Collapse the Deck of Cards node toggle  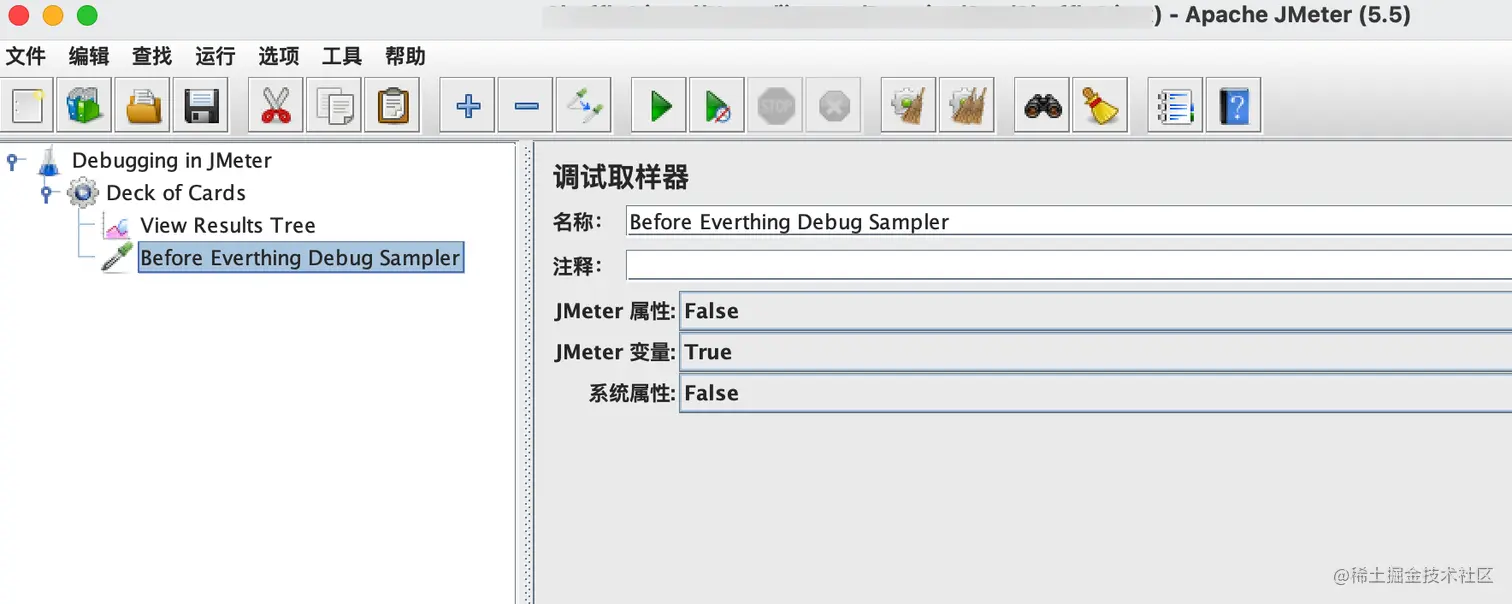(47, 193)
